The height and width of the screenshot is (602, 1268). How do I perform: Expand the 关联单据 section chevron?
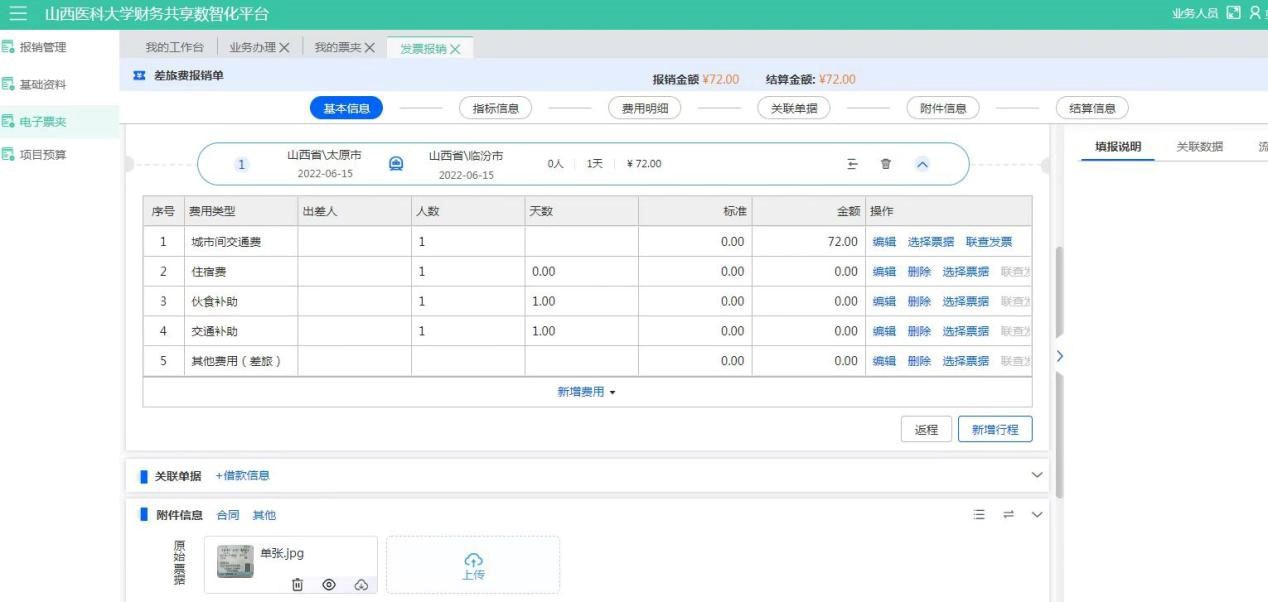click(1036, 475)
